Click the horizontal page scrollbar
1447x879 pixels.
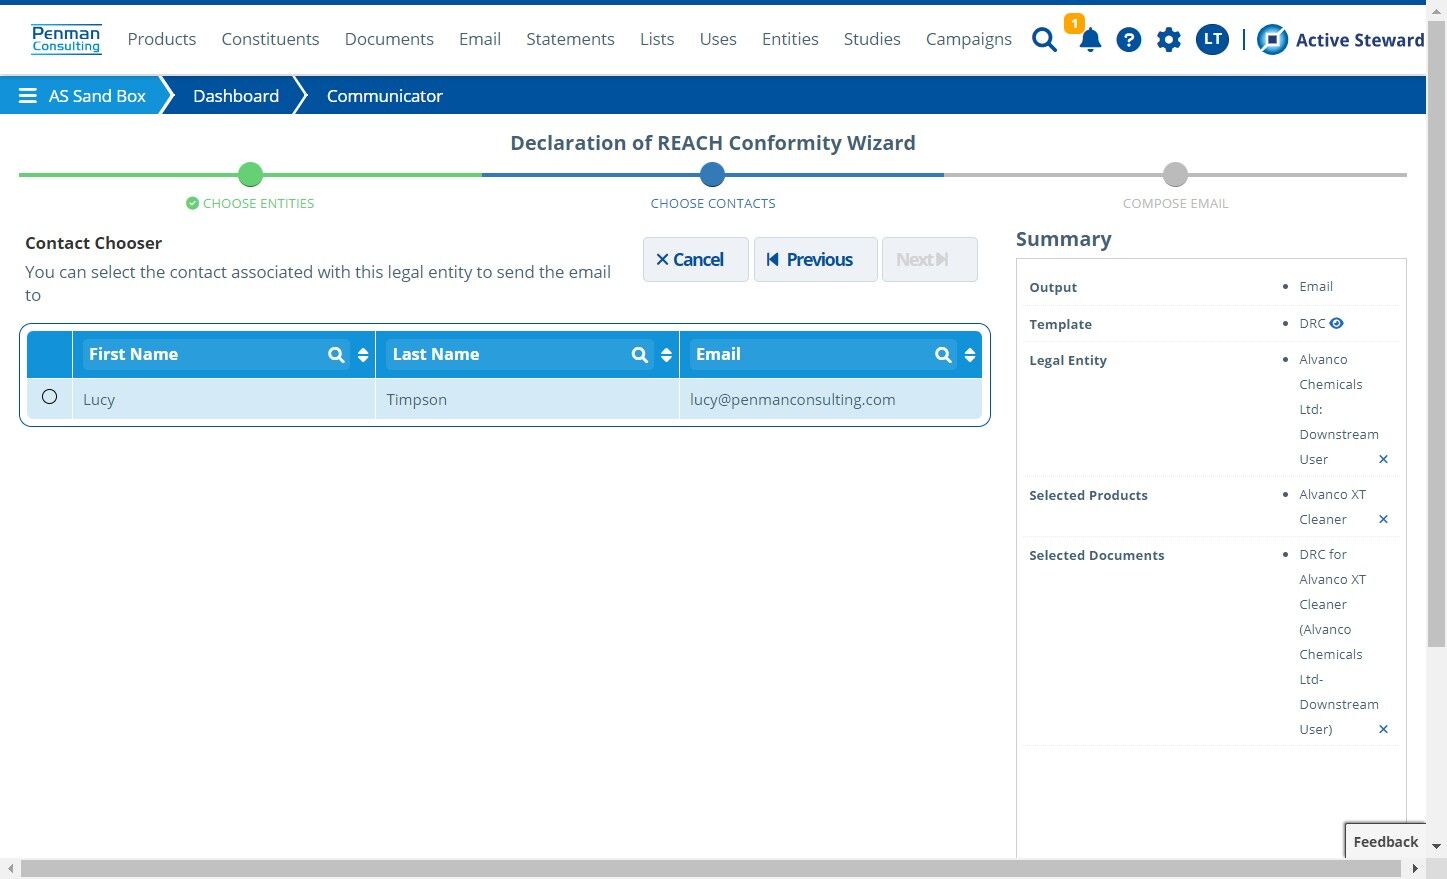[x=711, y=869]
